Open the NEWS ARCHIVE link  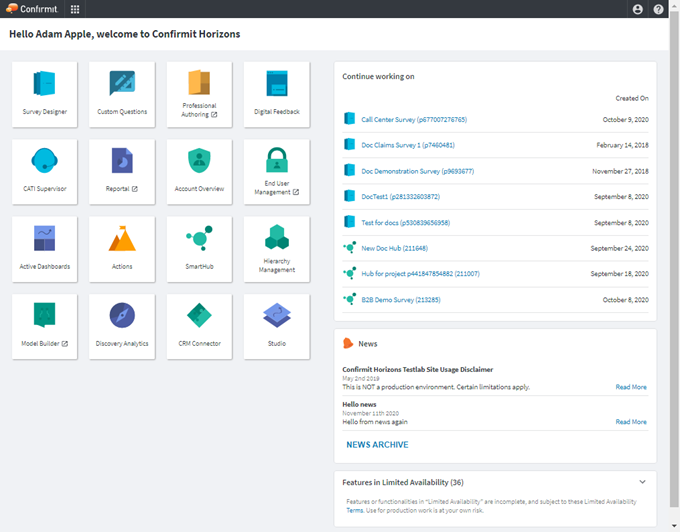point(377,445)
